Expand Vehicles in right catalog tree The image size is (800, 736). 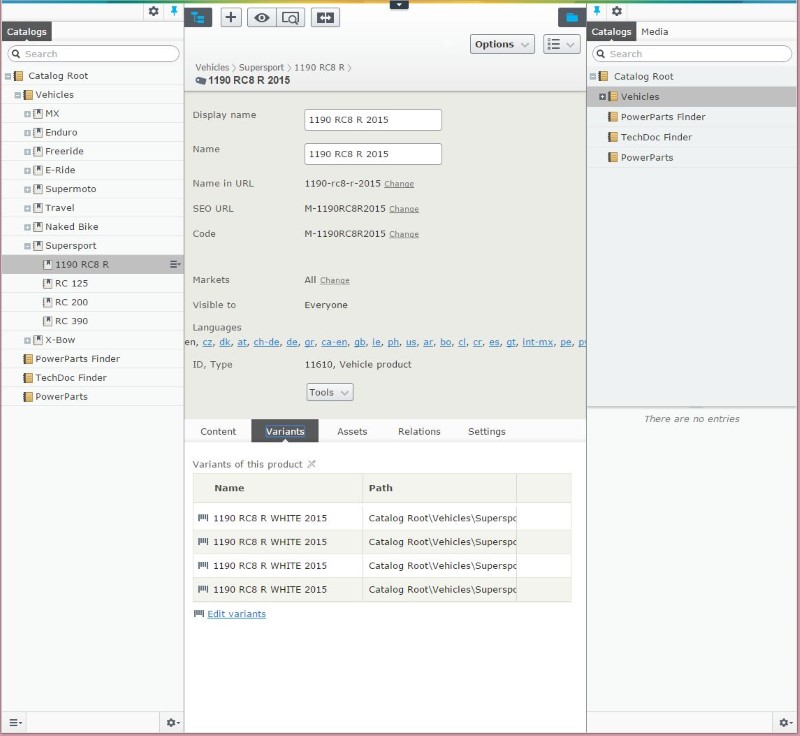click(x=603, y=96)
